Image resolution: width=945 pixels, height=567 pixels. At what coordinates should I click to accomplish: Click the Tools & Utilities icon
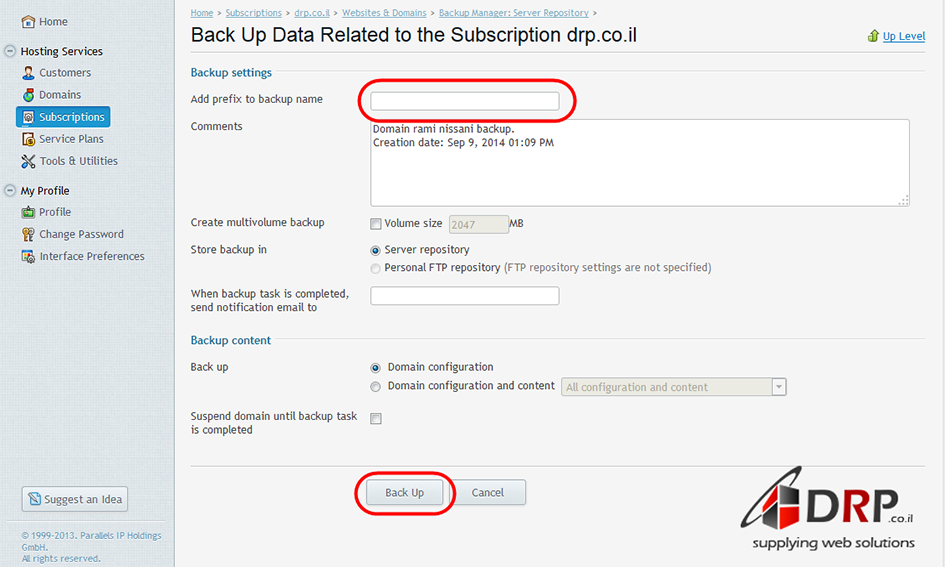29,161
